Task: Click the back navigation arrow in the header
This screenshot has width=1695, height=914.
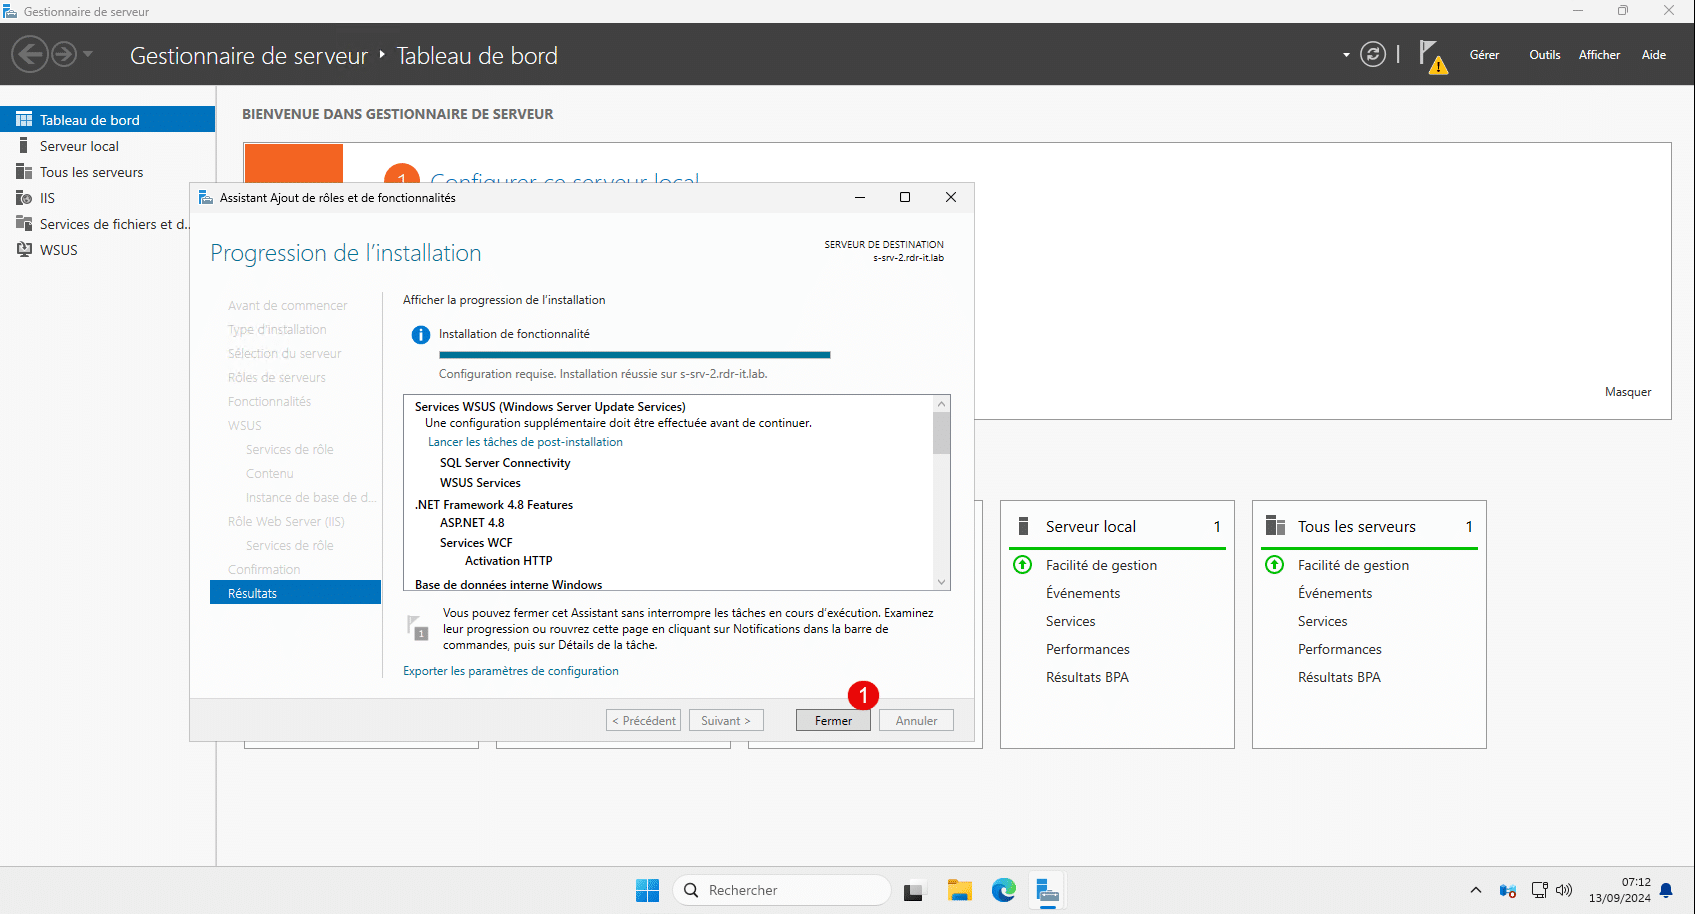Action: pyautogui.click(x=30, y=54)
